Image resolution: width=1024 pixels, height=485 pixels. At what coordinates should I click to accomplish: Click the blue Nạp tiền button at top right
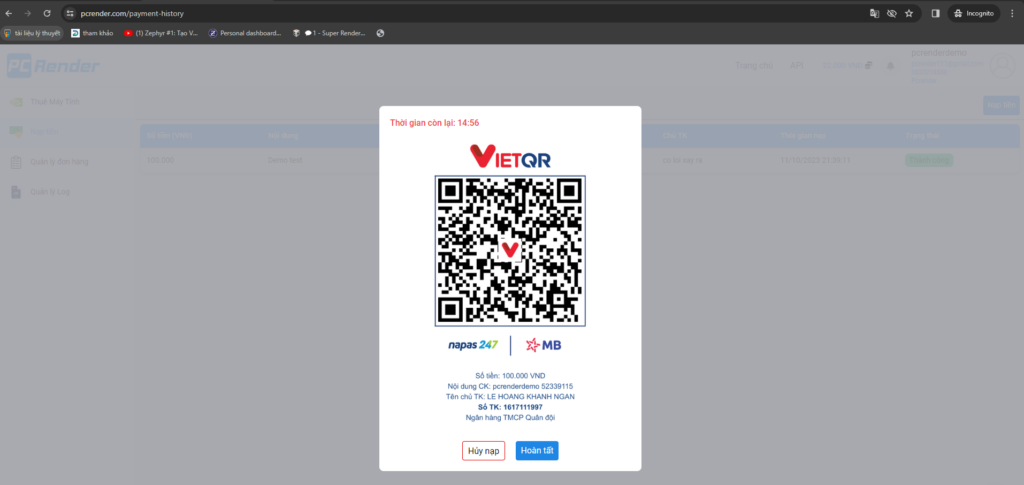point(1001,105)
